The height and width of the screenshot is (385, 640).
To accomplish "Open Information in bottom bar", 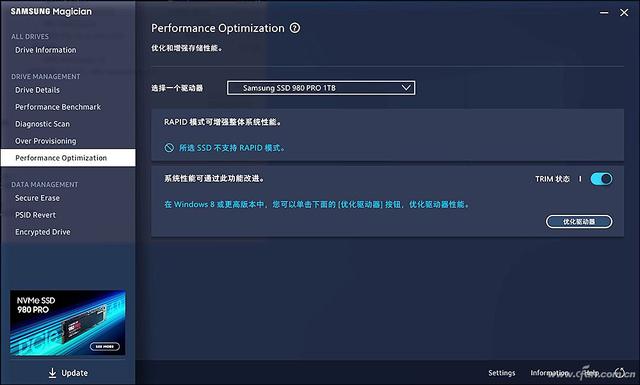I will click(549, 373).
